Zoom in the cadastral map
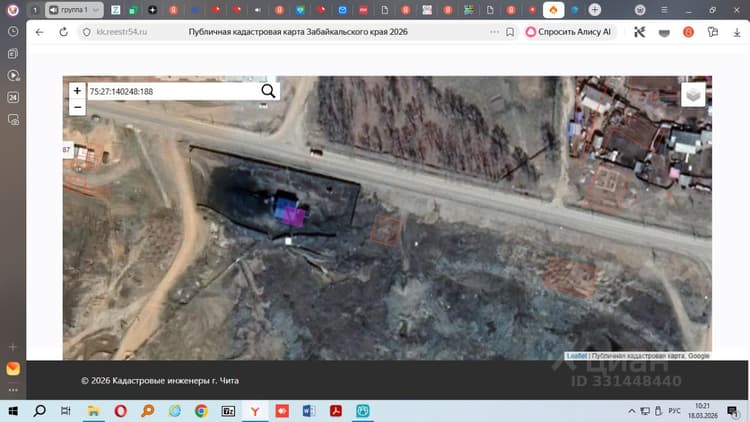The width and height of the screenshot is (750, 422). coord(77,91)
